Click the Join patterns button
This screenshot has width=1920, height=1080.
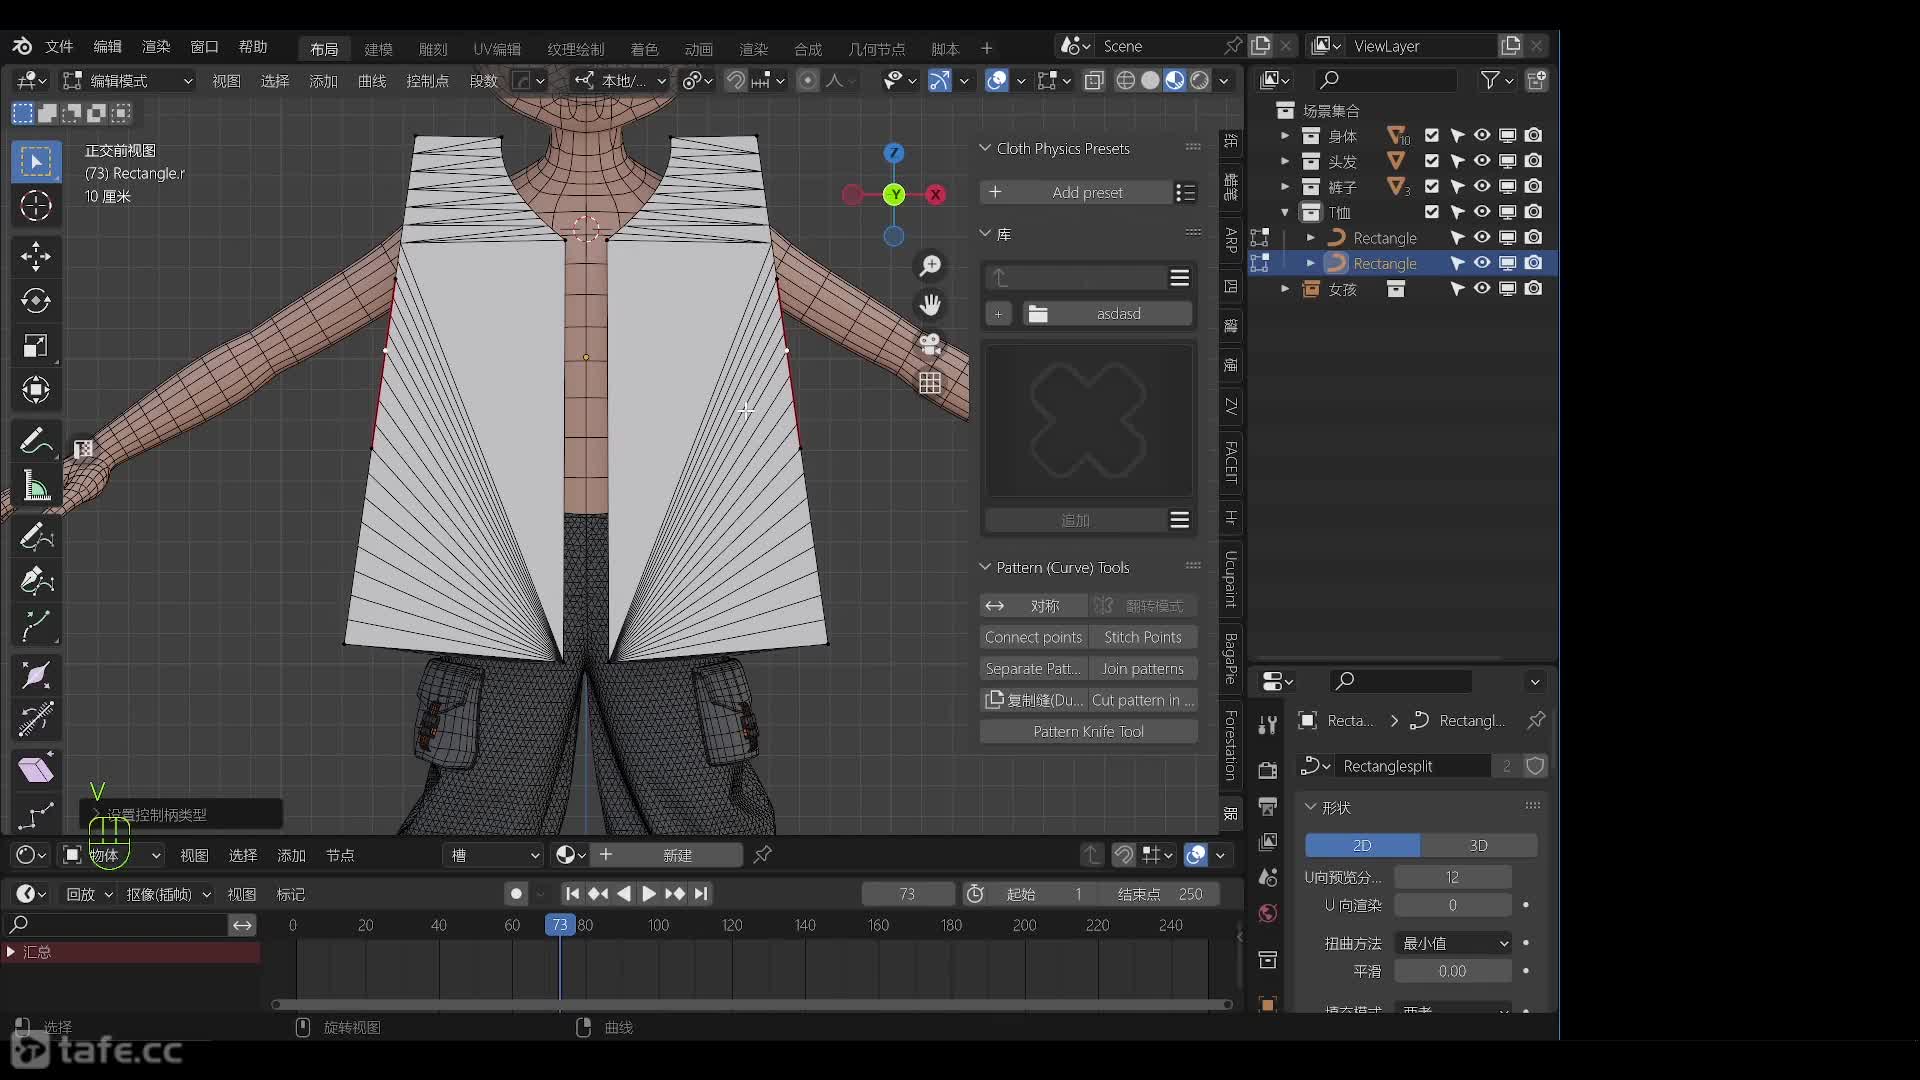(x=1143, y=669)
